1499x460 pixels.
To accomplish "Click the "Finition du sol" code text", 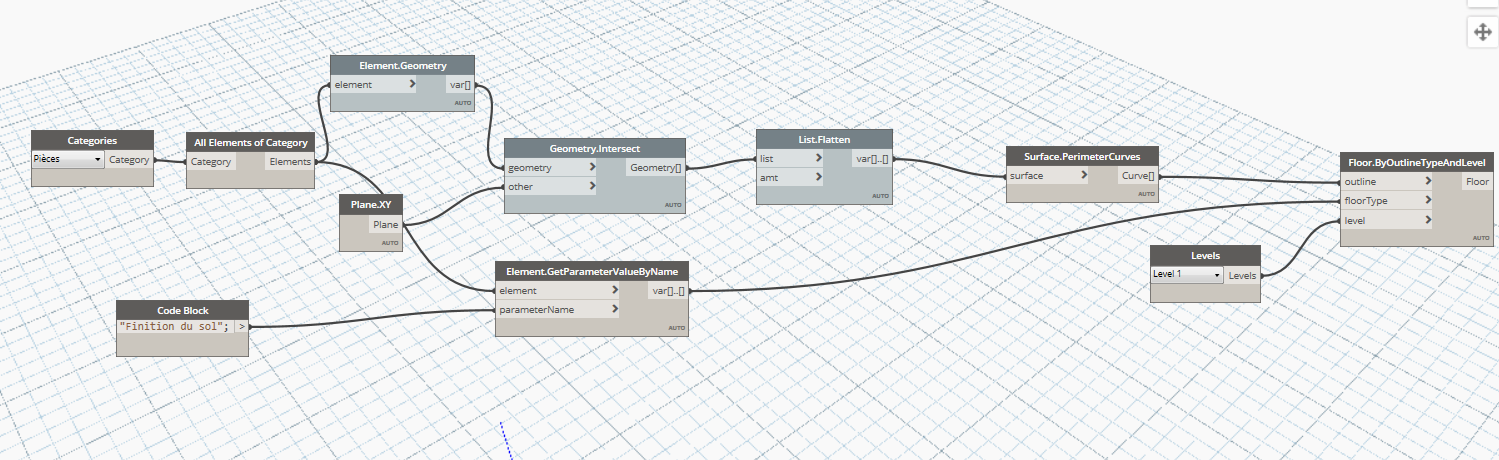I will click(x=174, y=326).
